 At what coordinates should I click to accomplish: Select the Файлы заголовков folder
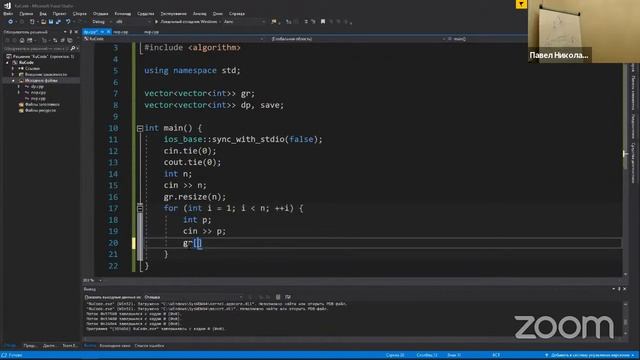coord(42,104)
